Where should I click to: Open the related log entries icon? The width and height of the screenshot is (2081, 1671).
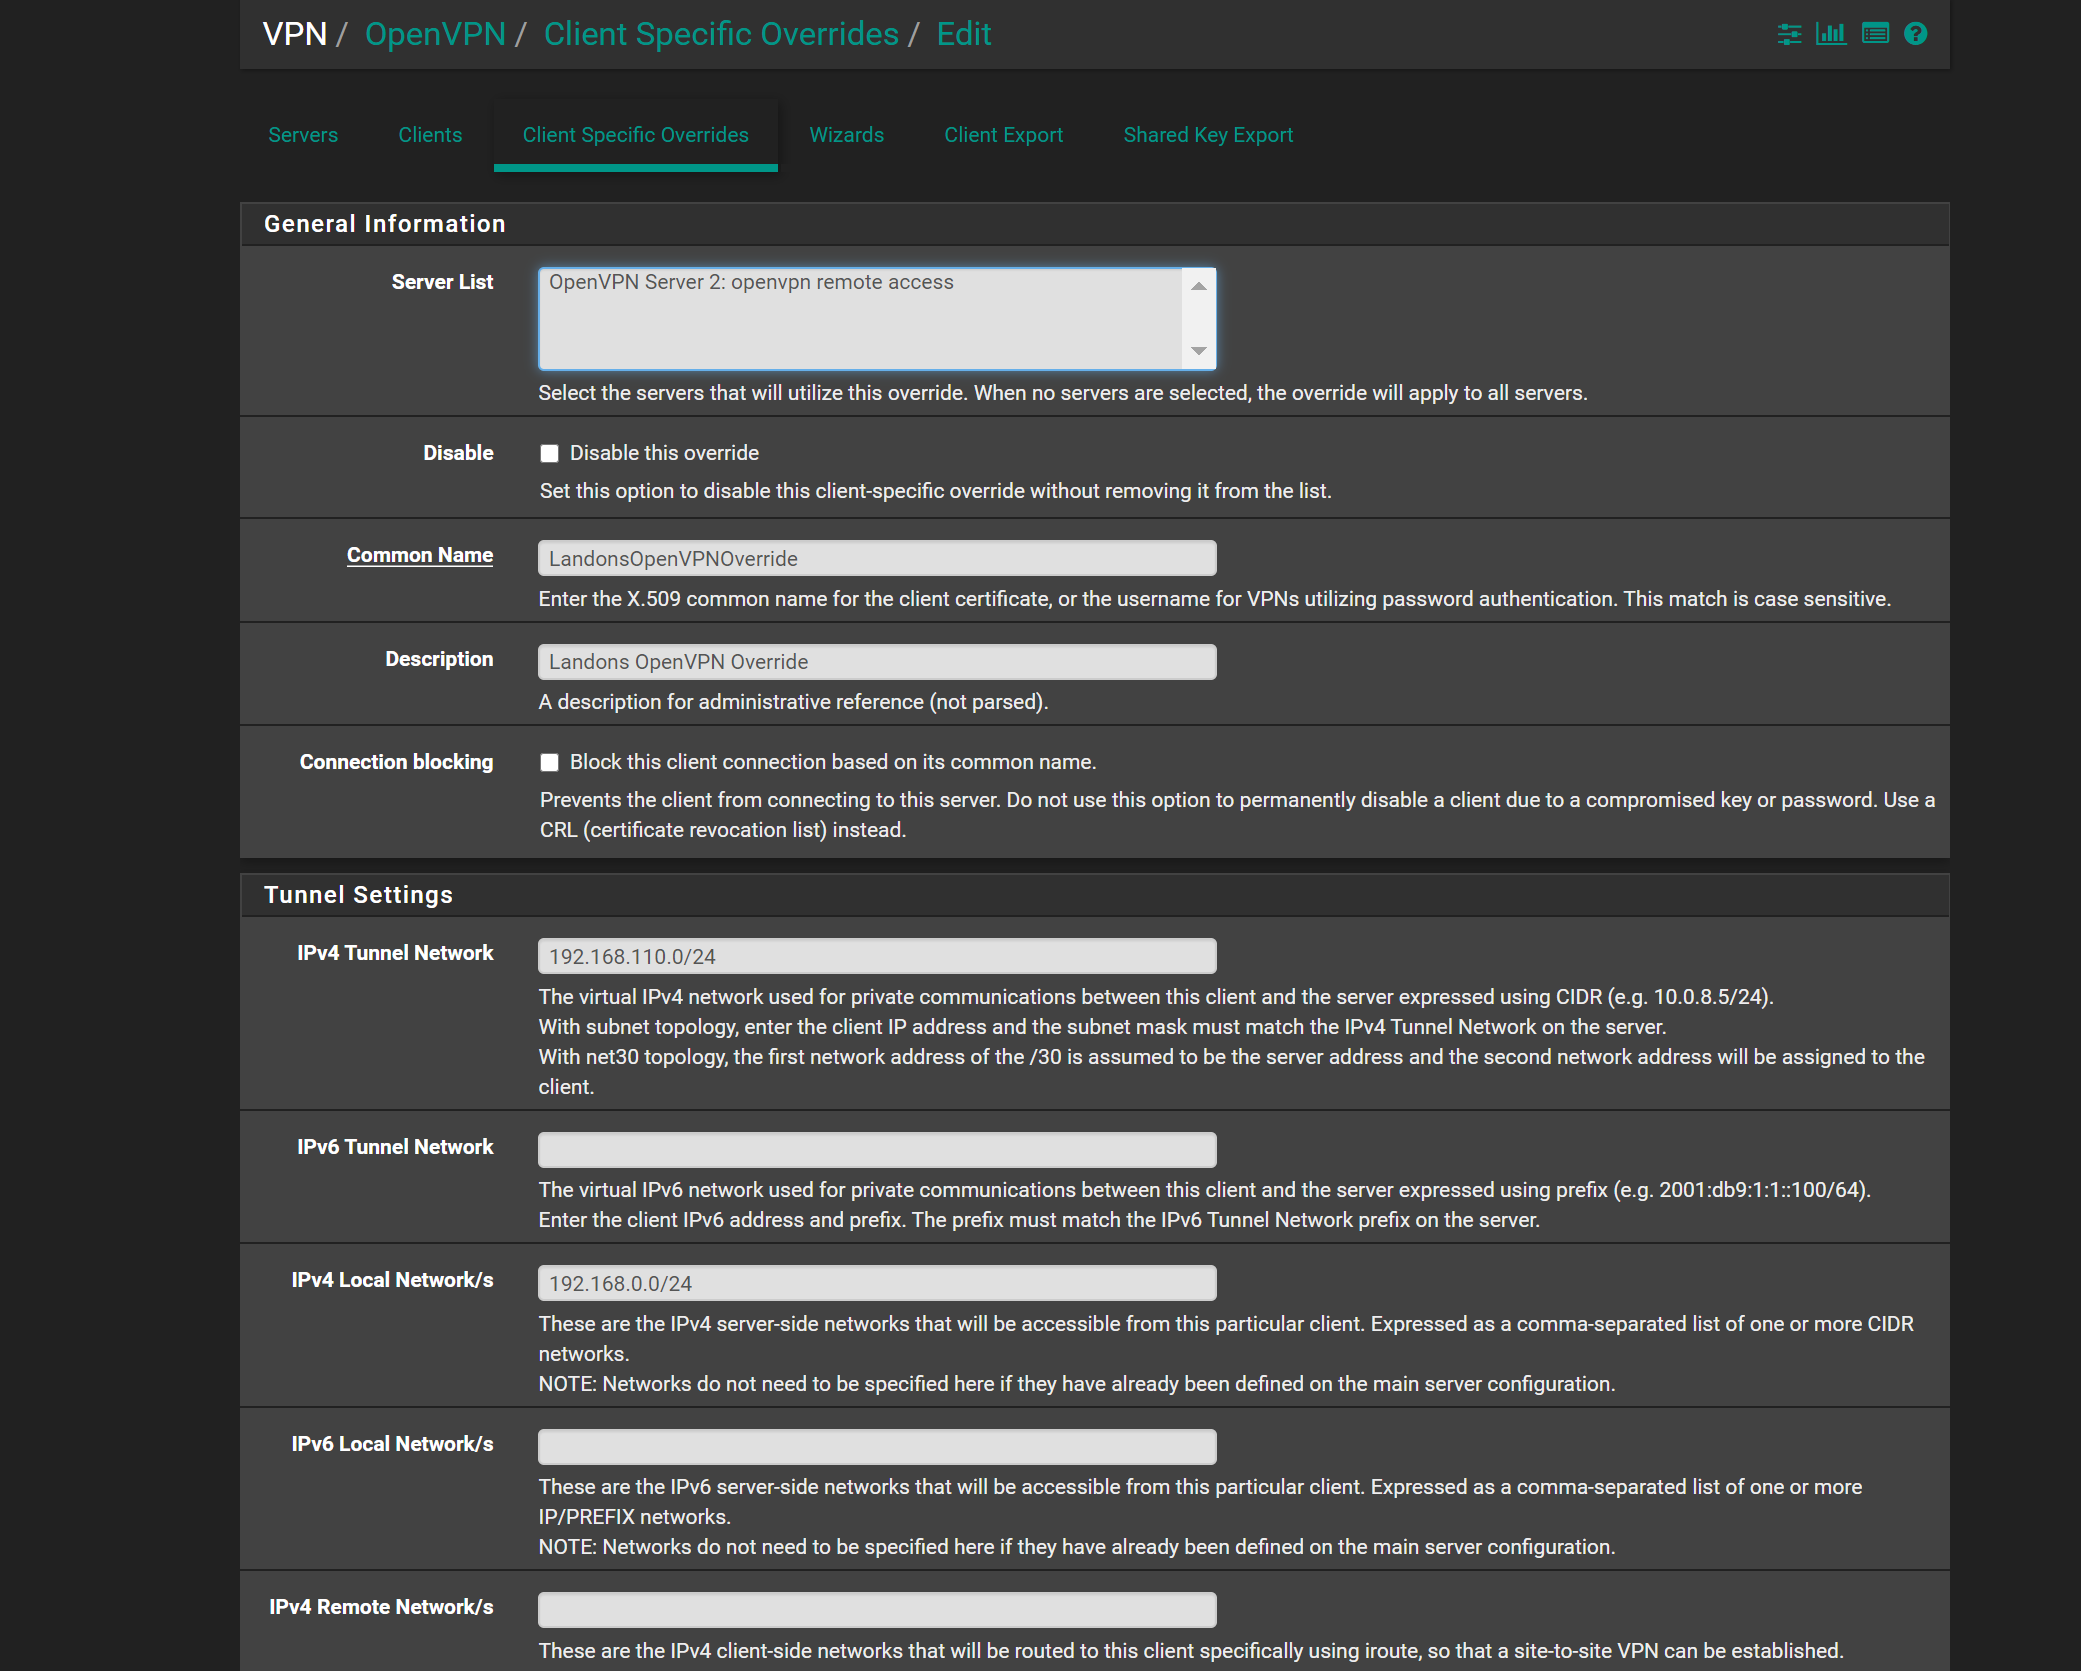1875,34
